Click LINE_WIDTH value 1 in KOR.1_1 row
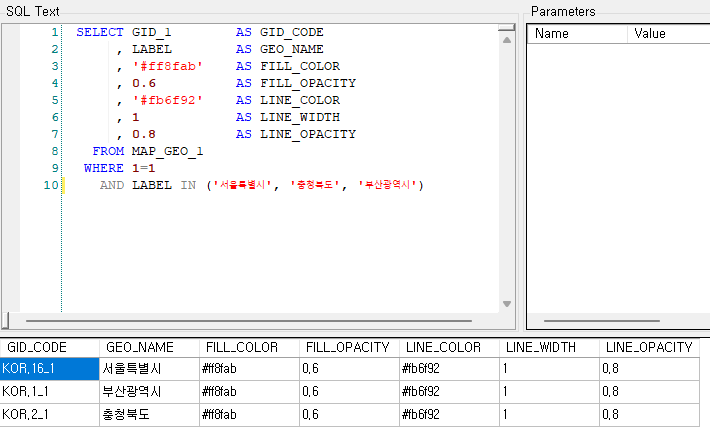The width and height of the screenshot is (710, 431). 550,392
